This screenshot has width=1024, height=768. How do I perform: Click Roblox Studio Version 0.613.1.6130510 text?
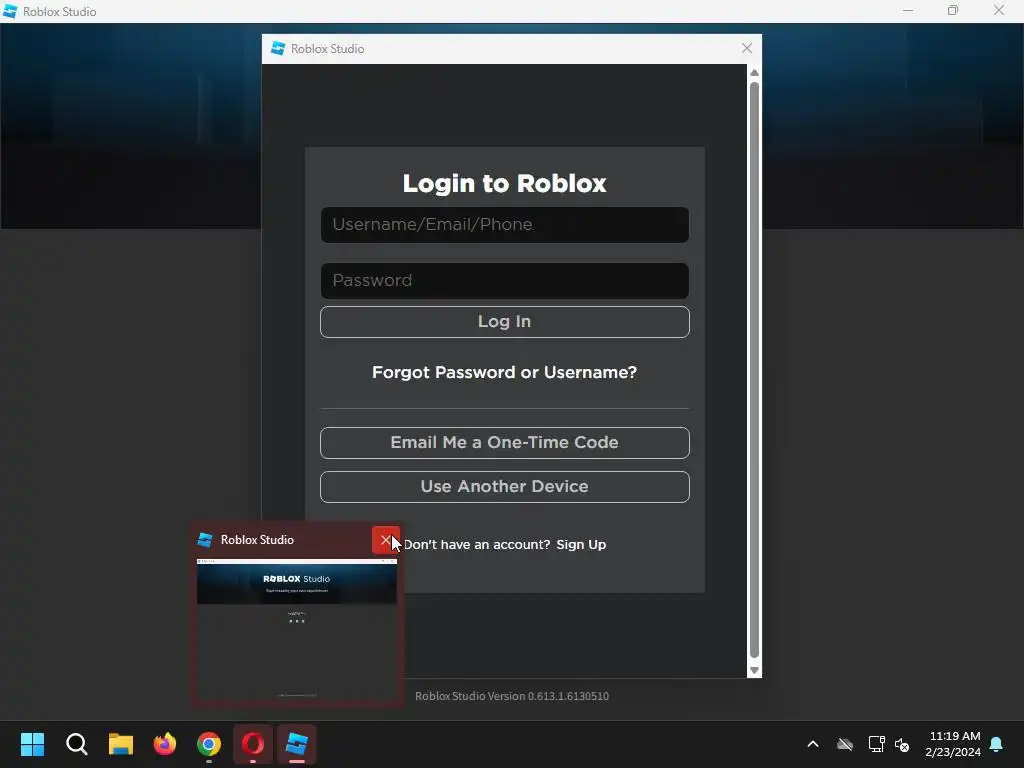coord(512,696)
